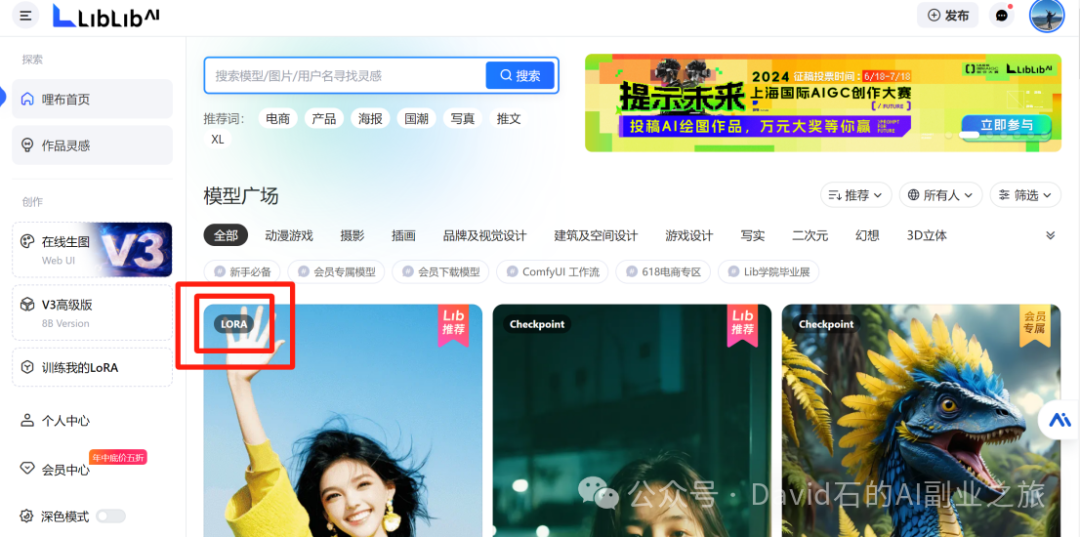
Task: Toggle 深色模式 dark mode switch
Action: 111,516
